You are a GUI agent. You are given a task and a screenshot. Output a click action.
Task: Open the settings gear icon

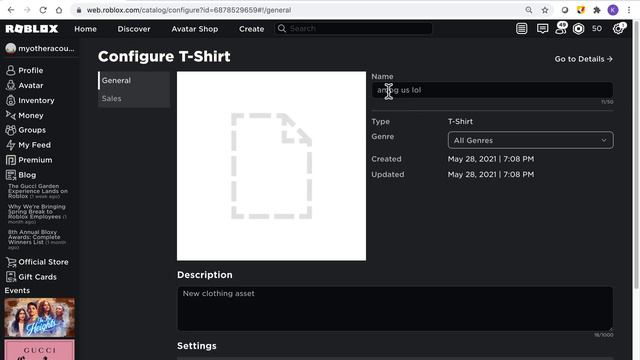coord(619,28)
